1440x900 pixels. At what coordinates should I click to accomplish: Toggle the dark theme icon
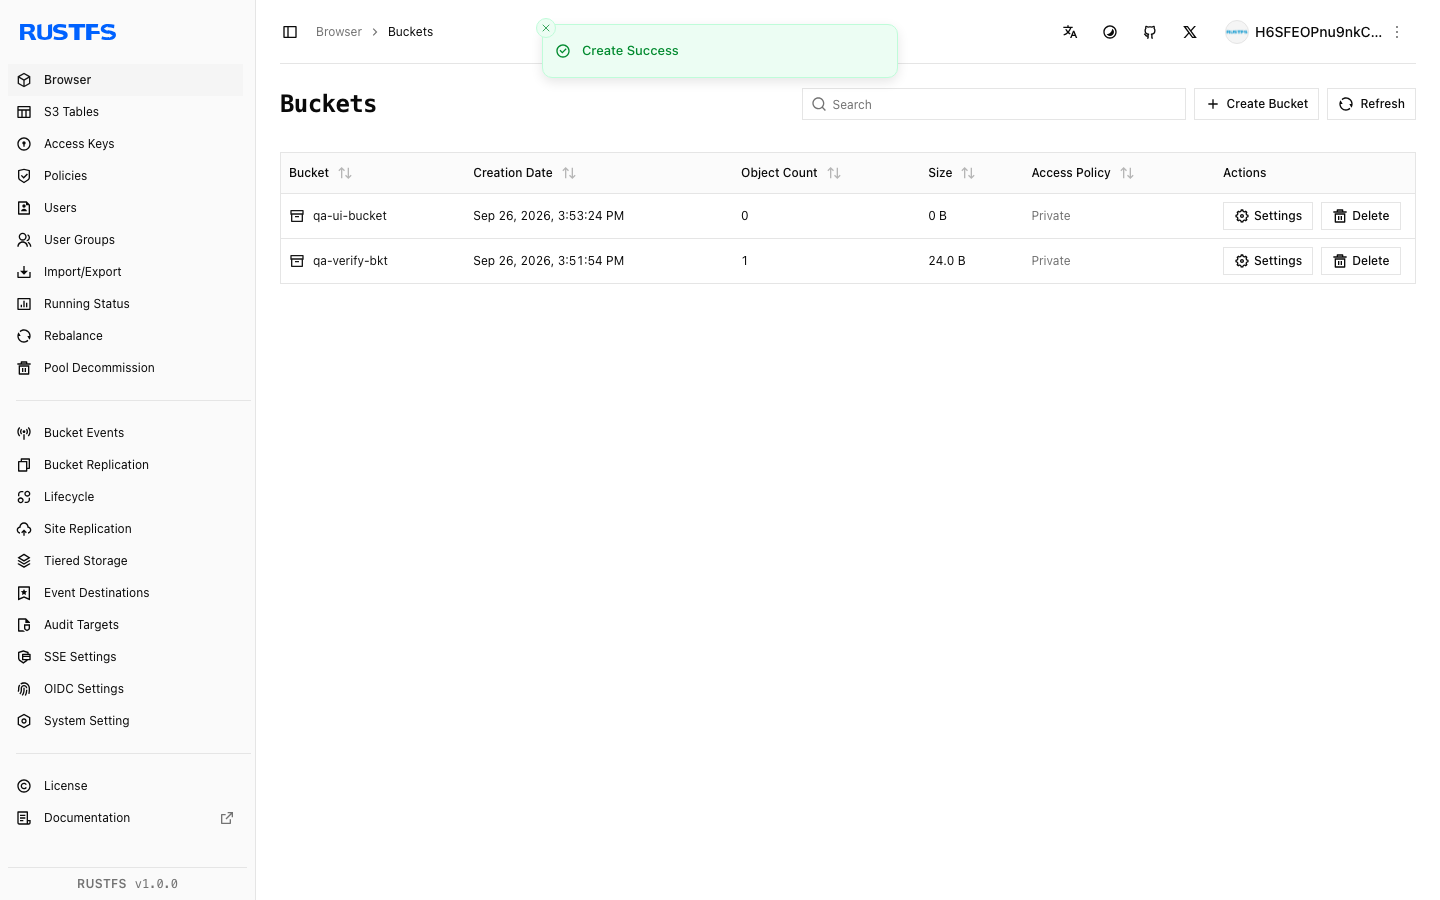pos(1110,32)
